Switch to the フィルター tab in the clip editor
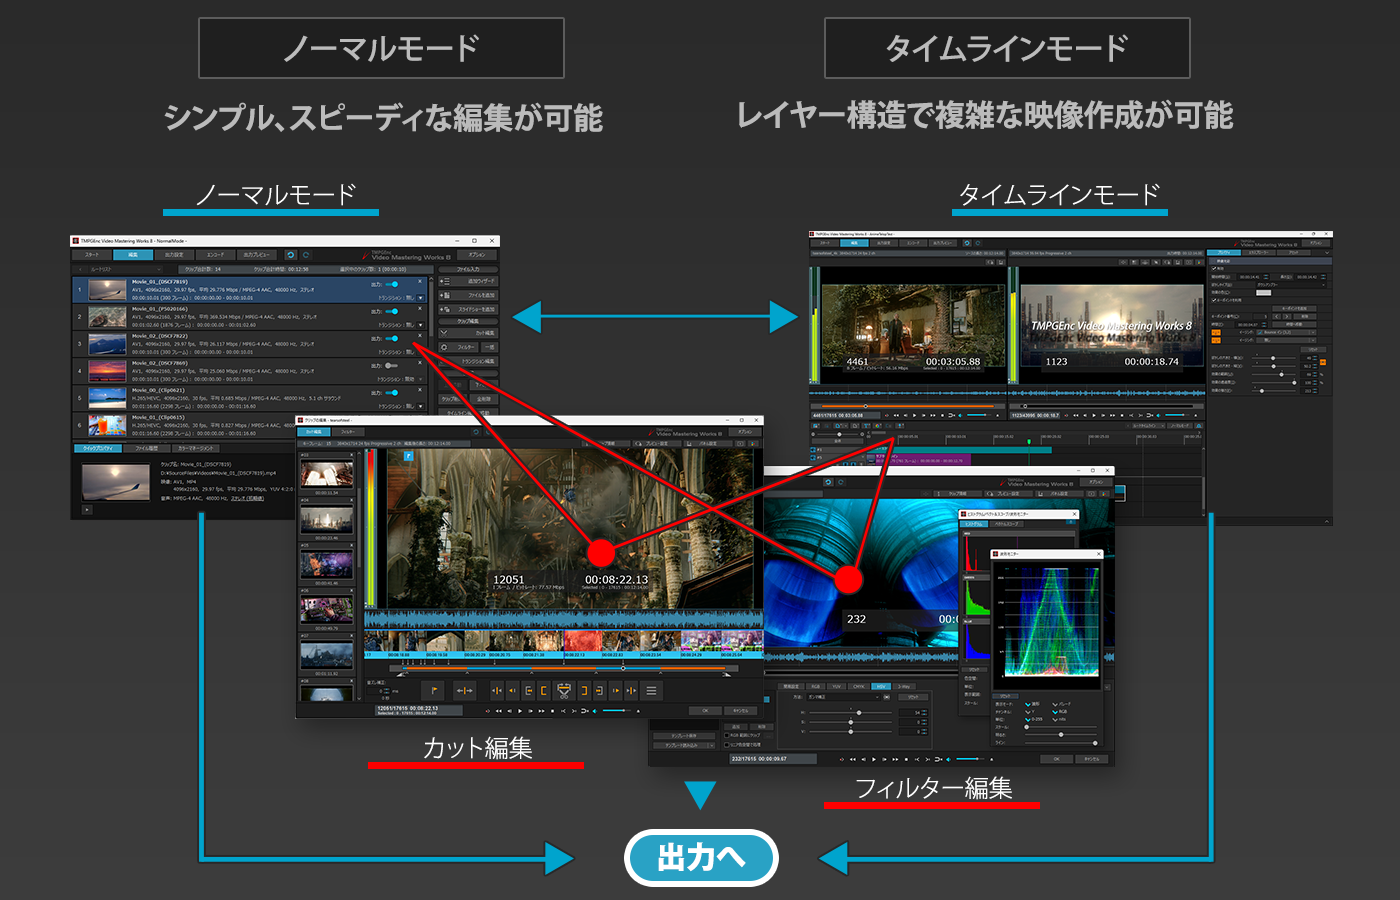The height and width of the screenshot is (900, 1400). 347,431
